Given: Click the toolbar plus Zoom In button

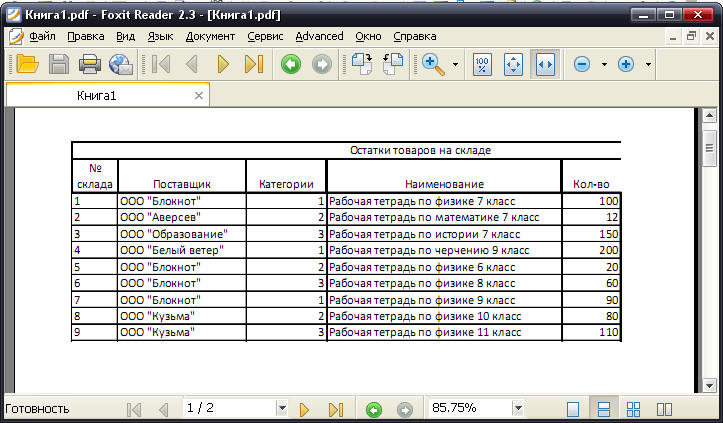Looking at the screenshot, I should pos(627,64).
